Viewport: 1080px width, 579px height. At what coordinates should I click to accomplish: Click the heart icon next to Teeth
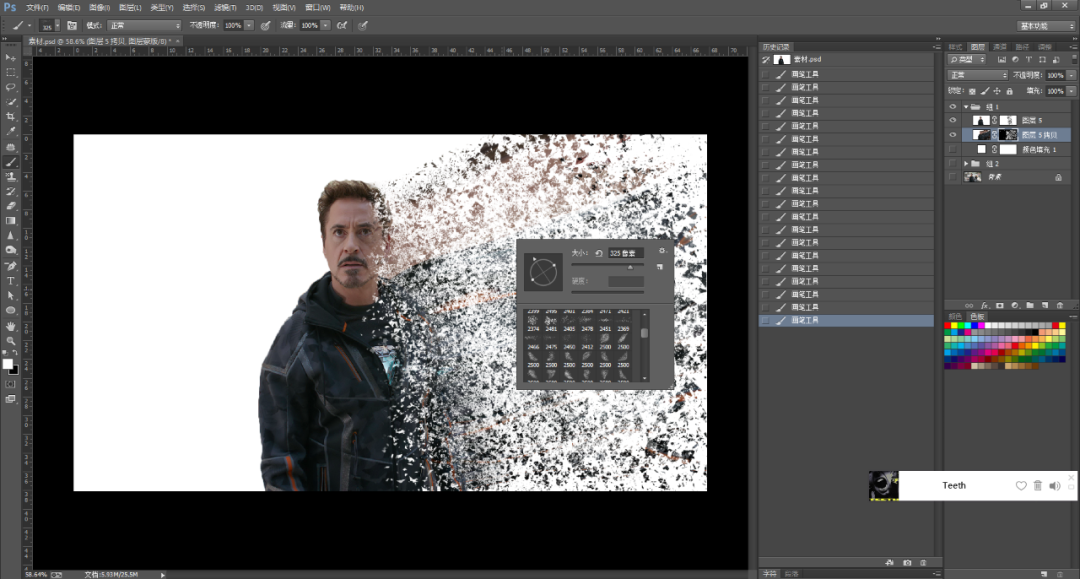pyautogui.click(x=1021, y=485)
